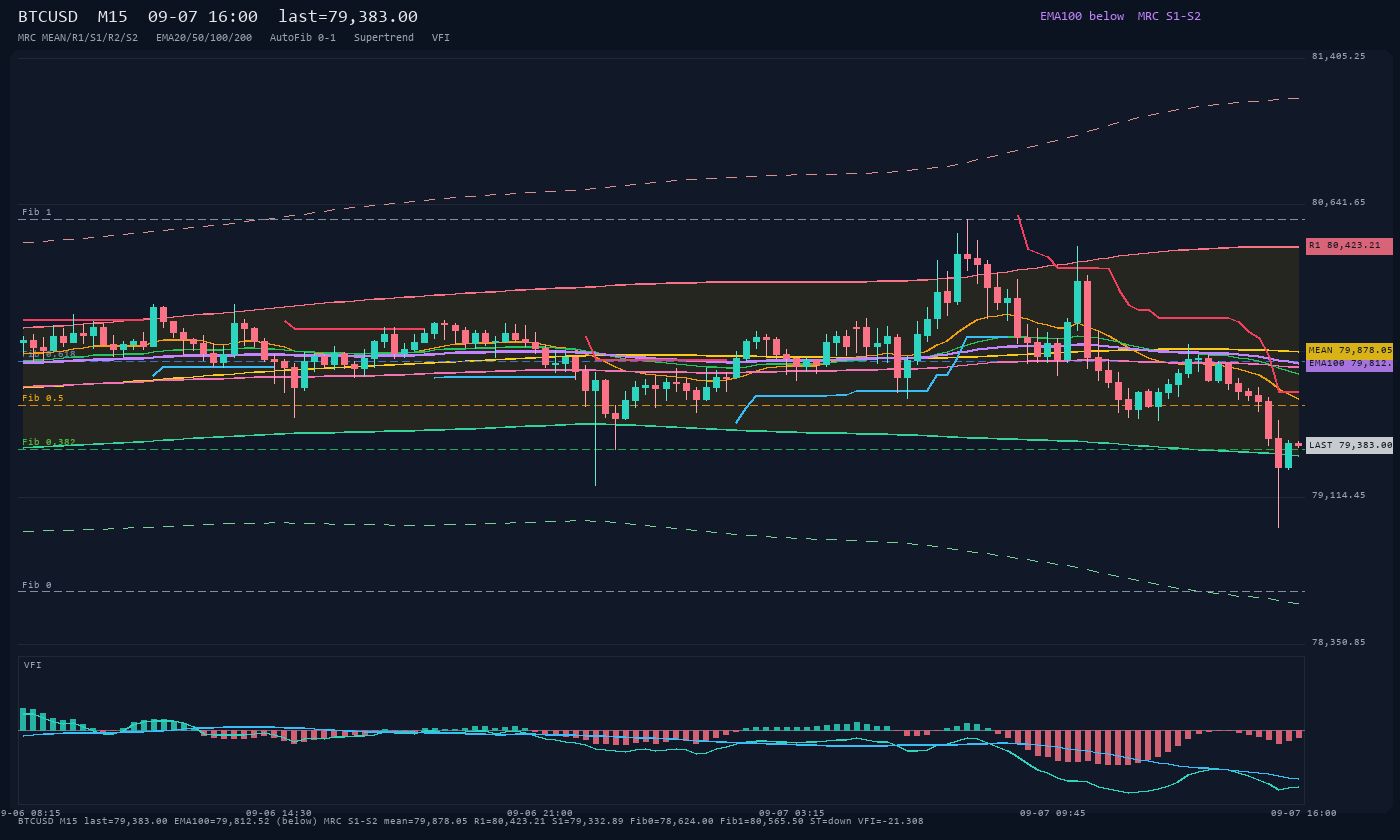Click the bottom status line summary text

(471, 821)
